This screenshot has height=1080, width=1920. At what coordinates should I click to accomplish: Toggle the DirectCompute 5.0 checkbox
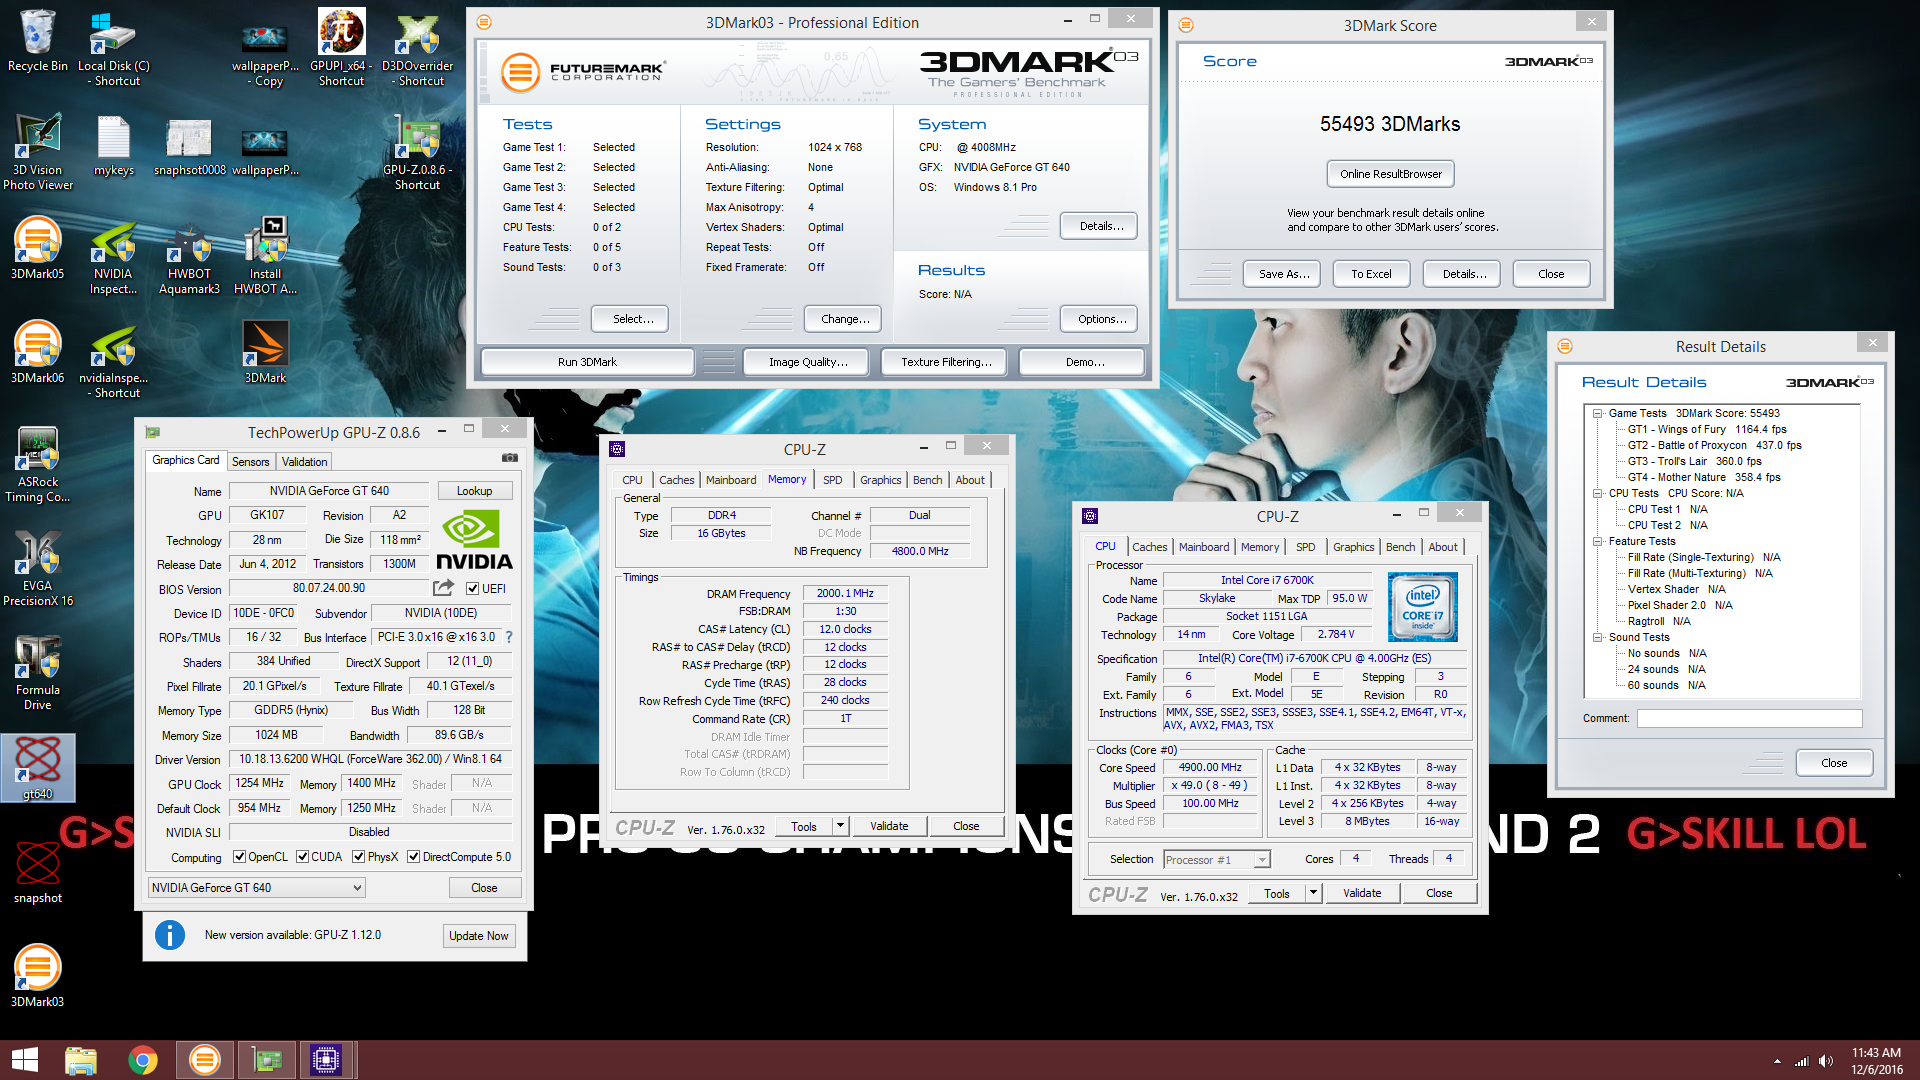pyautogui.click(x=413, y=857)
